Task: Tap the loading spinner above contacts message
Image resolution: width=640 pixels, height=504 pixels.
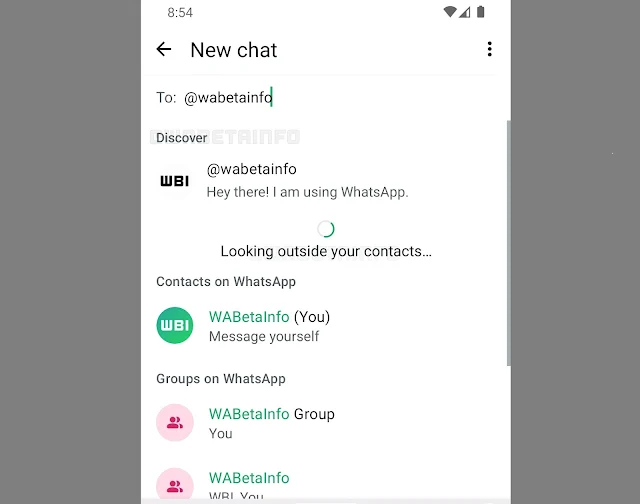Action: coord(326,229)
